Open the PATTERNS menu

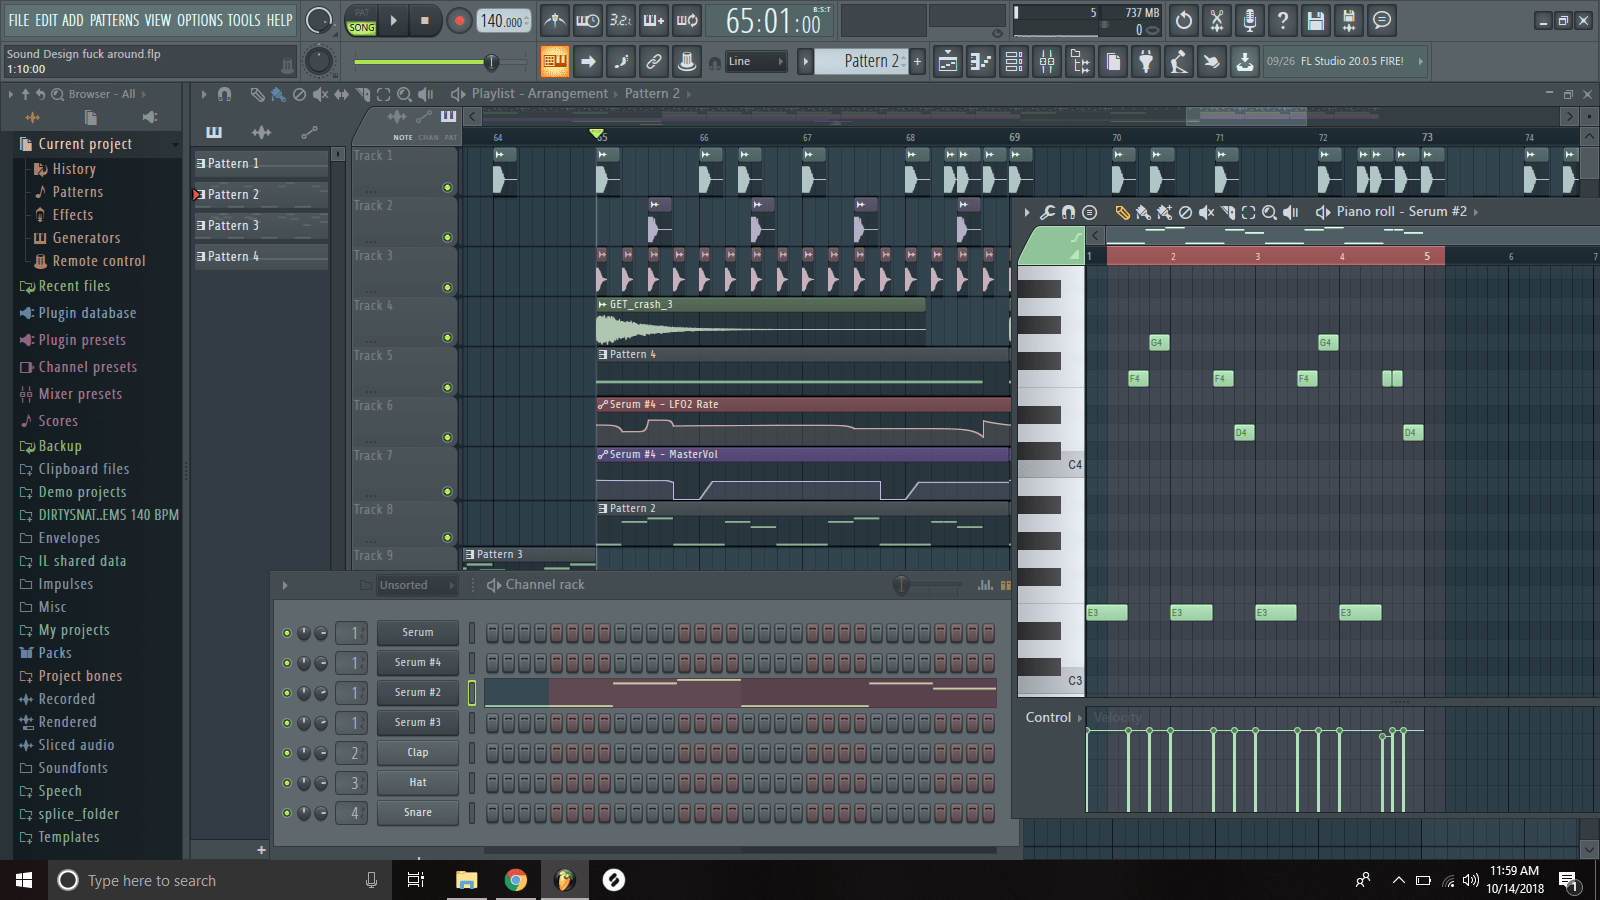[x=116, y=19]
